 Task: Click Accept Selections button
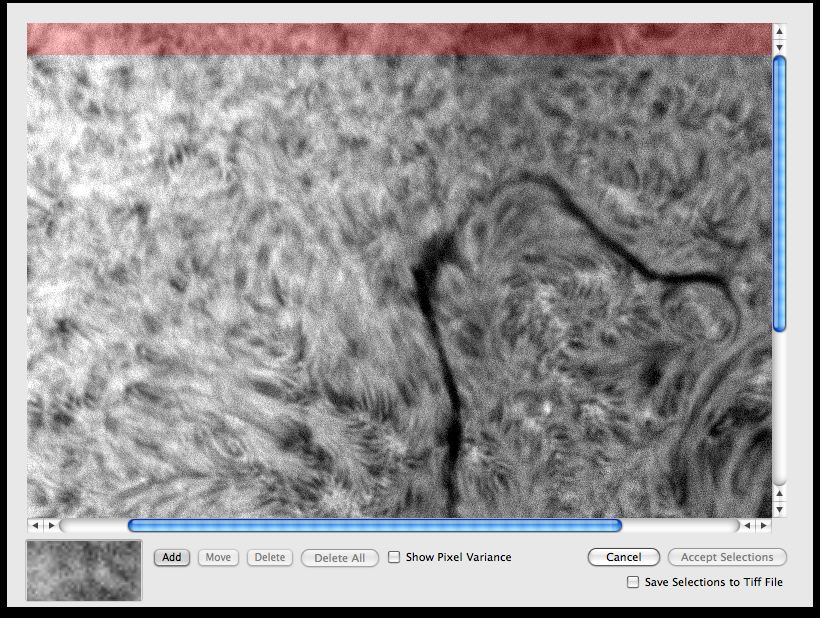[727, 557]
